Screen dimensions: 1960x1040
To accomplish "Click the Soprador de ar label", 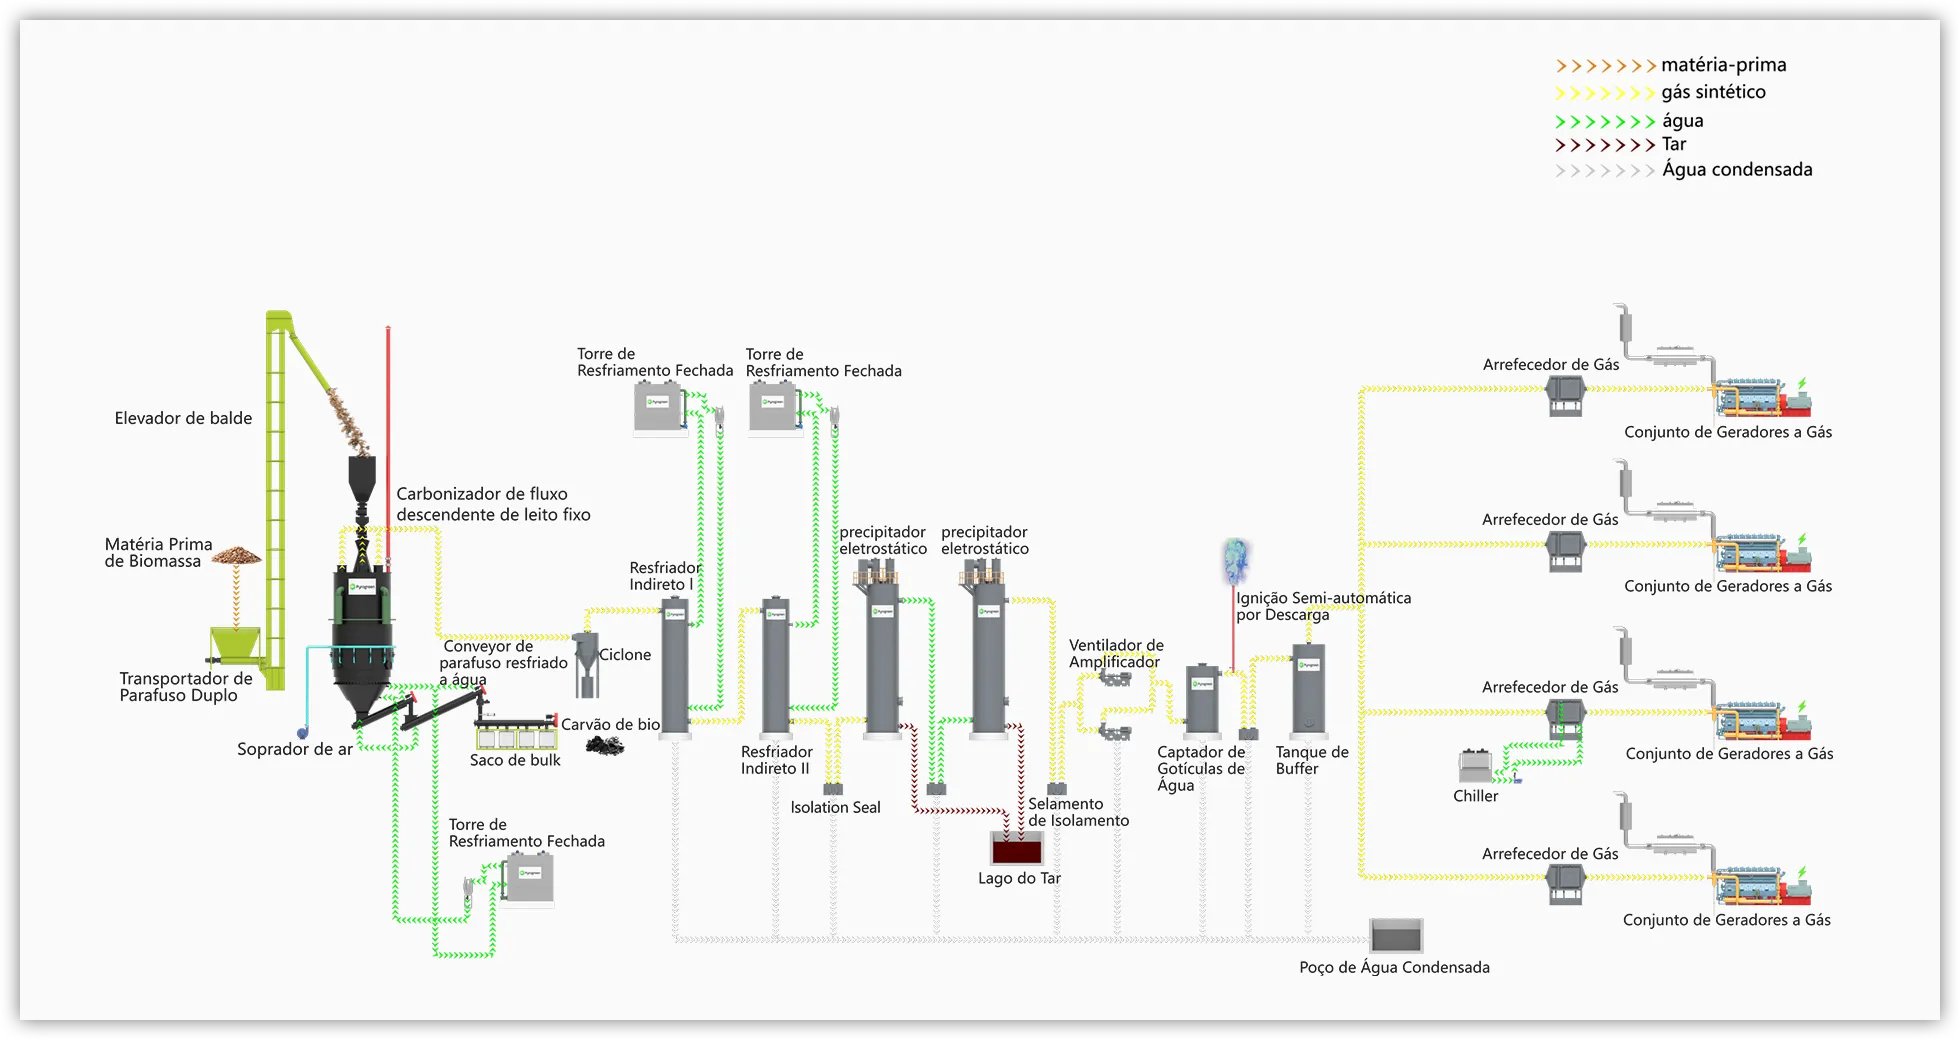I will click(x=294, y=749).
